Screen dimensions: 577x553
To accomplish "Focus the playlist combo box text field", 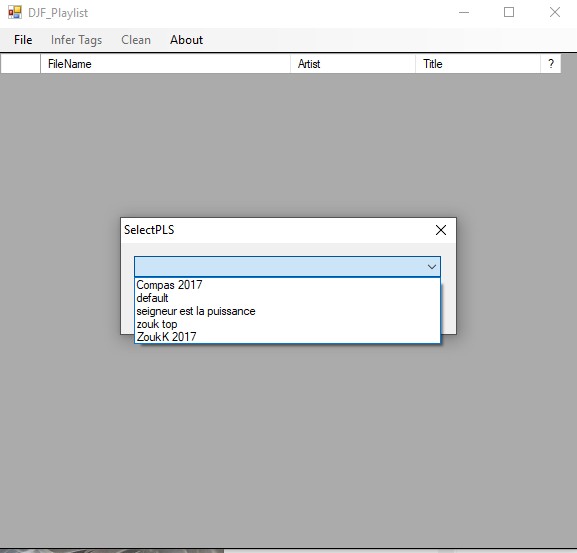I will pyautogui.click(x=280, y=267).
